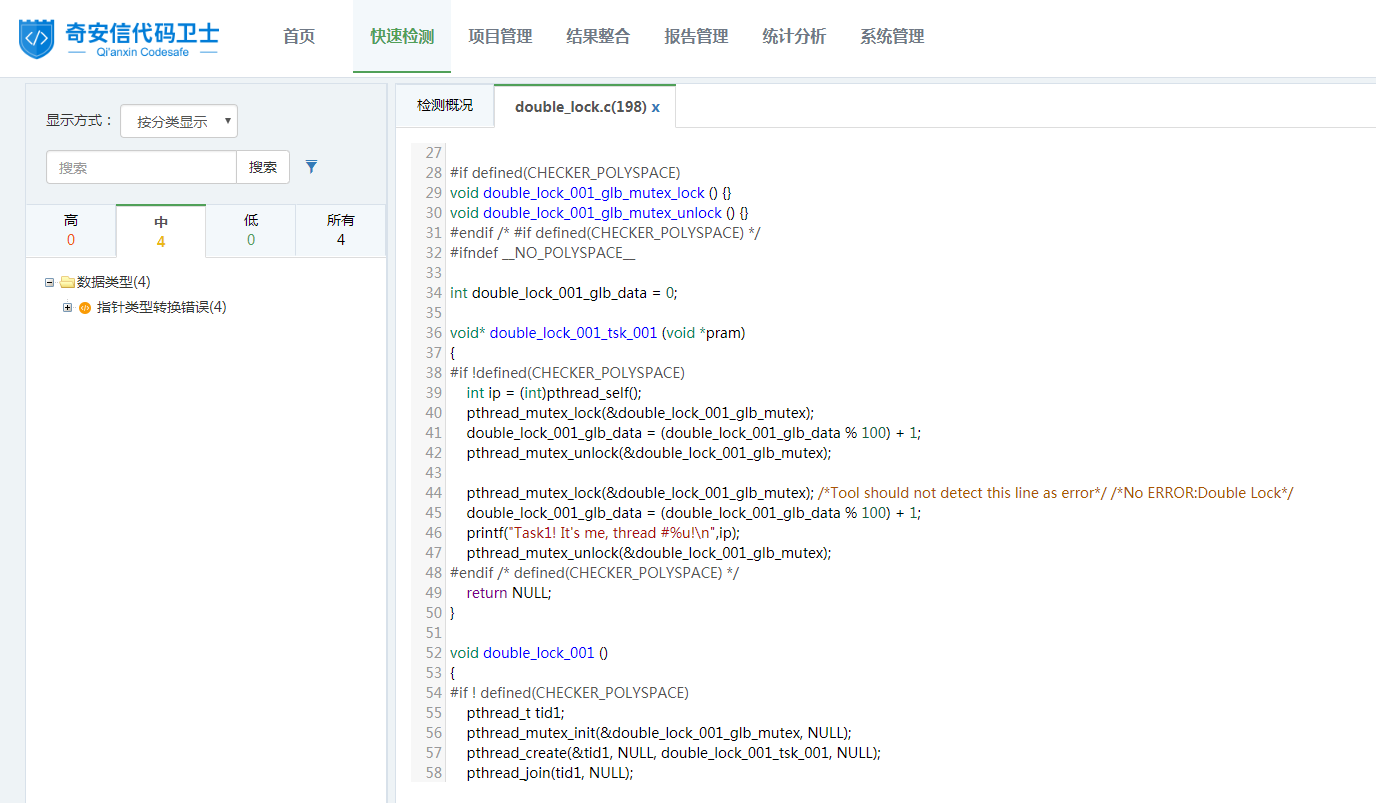1376x803 pixels.
Task: Open the 首页 menu
Action: coord(299,37)
